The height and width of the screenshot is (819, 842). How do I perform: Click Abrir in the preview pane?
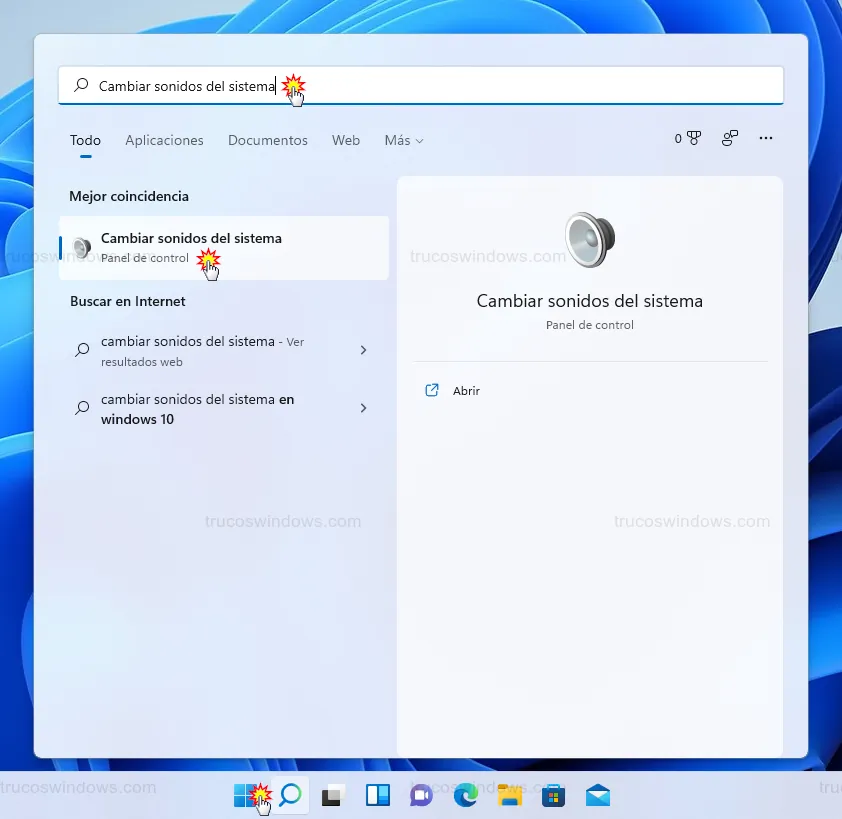pos(466,391)
